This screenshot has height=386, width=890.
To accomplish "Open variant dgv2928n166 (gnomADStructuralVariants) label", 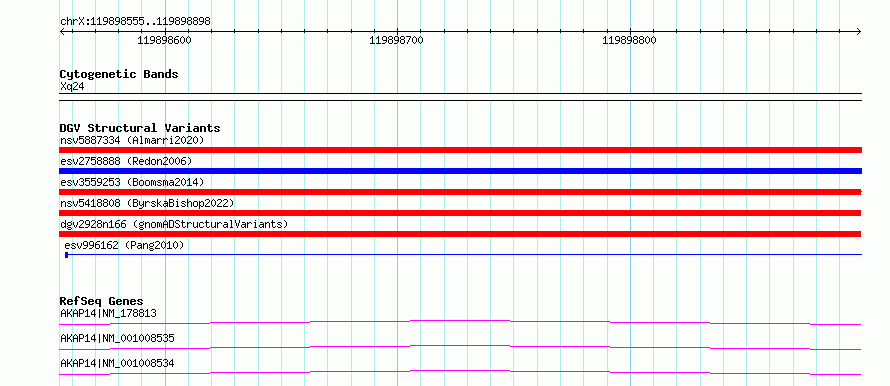I will [174, 224].
